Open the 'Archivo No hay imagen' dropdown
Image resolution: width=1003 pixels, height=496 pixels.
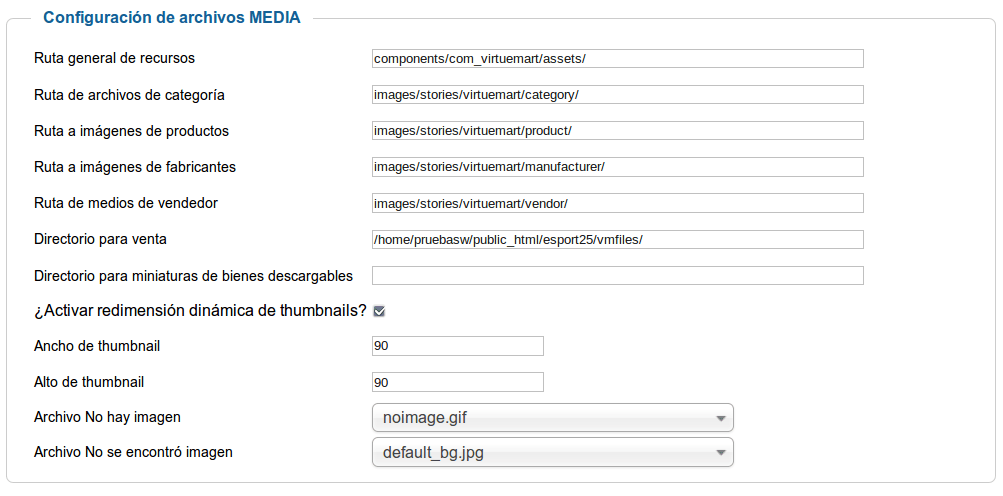pyautogui.click(x=553, y=418)
